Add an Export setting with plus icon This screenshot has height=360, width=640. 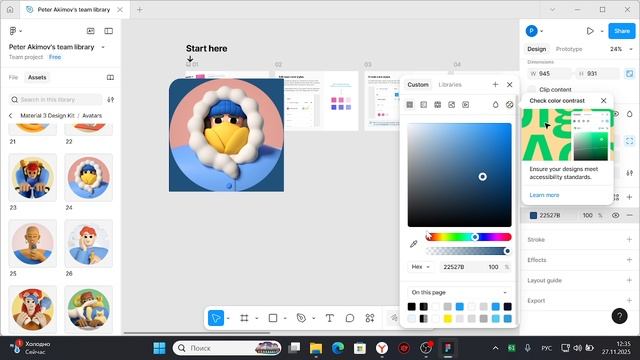click(629, 300)
